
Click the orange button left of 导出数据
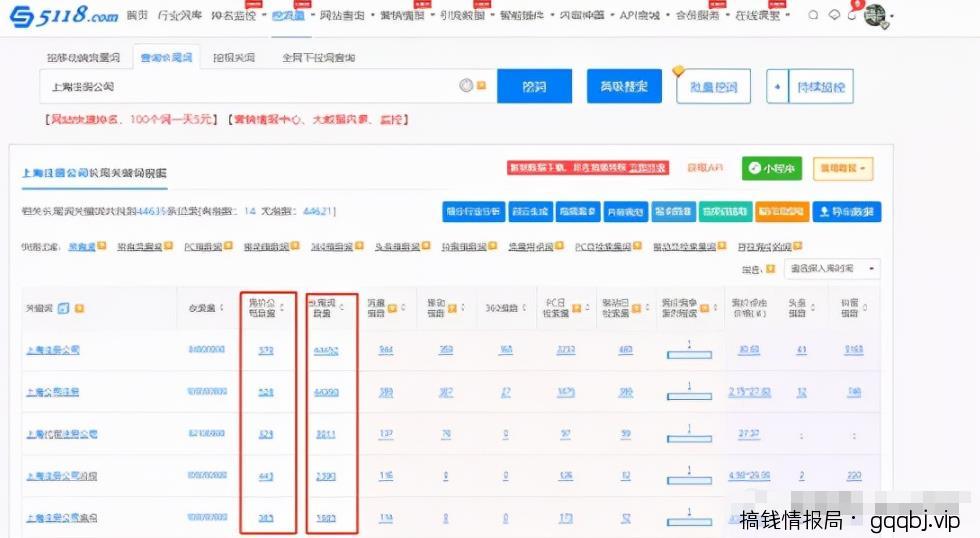tap(781, 212)
